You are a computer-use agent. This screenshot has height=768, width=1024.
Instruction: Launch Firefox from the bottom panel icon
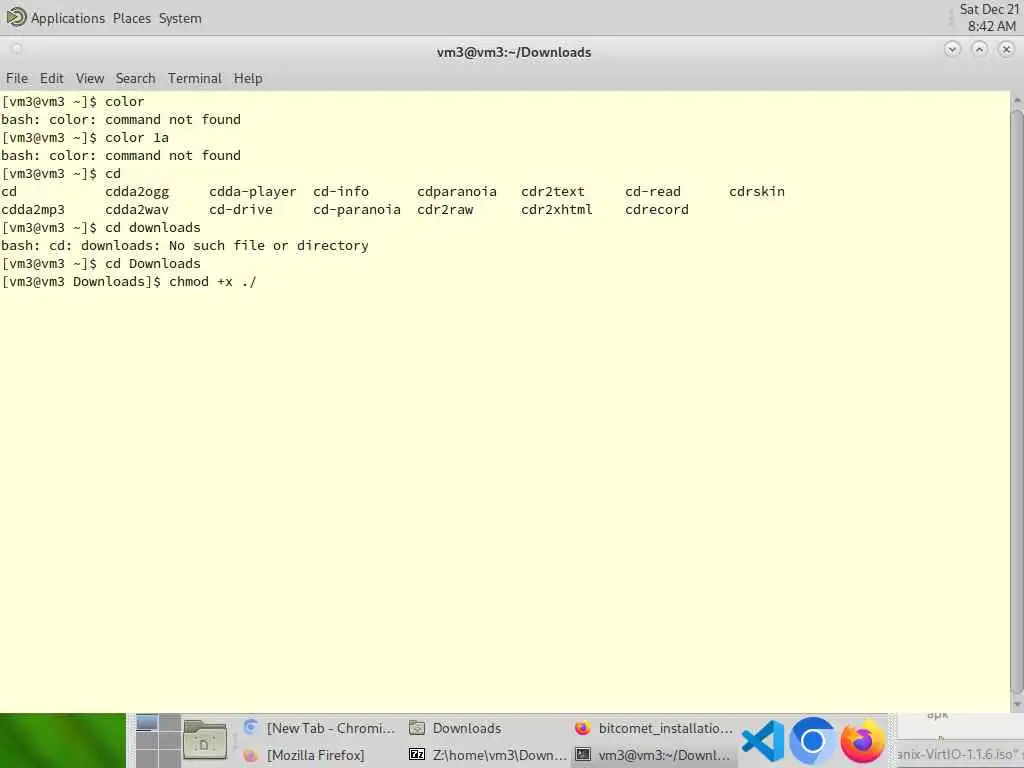[x=862, y=741]
